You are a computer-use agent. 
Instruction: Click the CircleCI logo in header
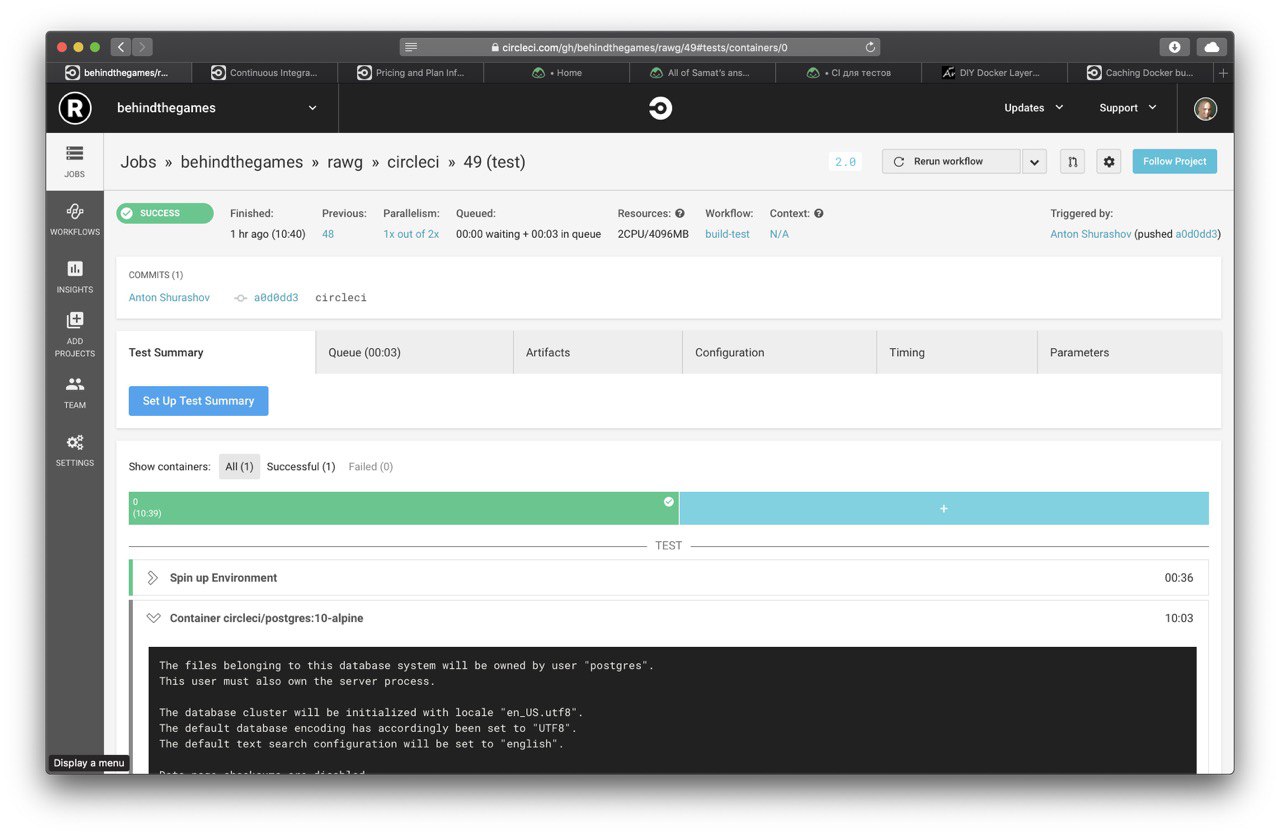point(660,108)
